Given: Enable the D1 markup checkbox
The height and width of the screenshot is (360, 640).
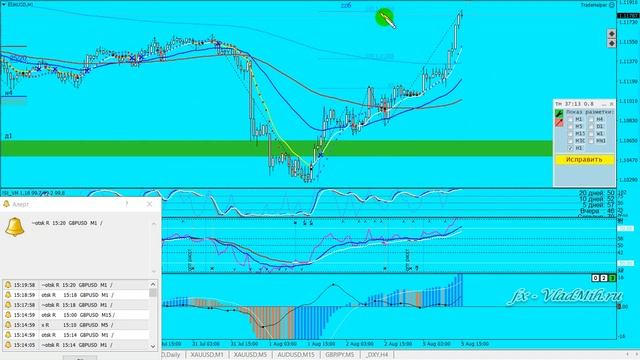Looking at the screenshot, I should (x=591, y=127).
